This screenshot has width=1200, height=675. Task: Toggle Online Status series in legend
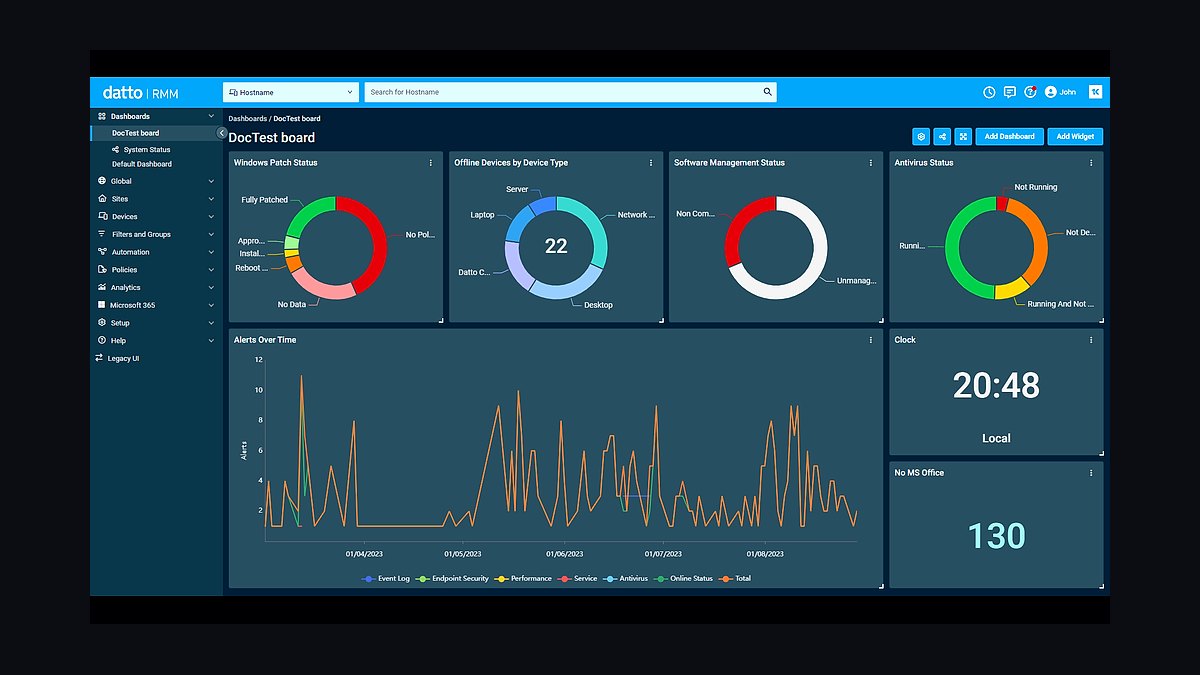coord(684,579)
